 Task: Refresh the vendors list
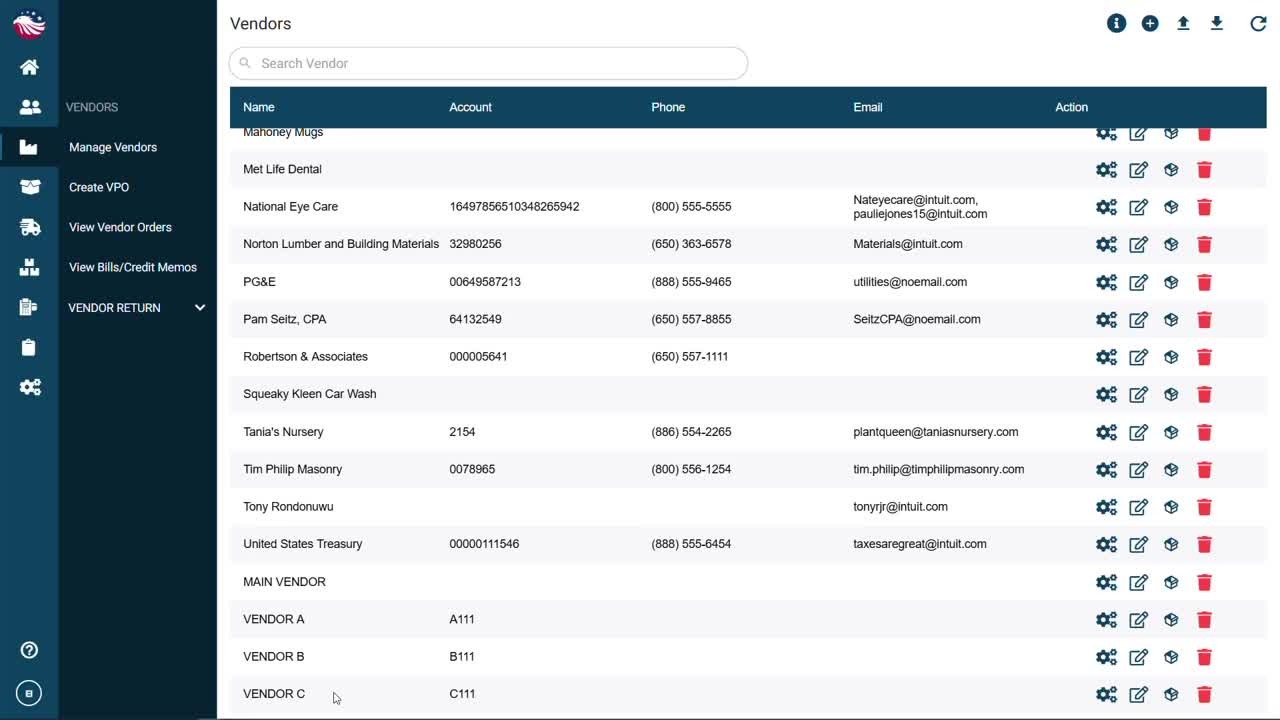coord(1258,23)
